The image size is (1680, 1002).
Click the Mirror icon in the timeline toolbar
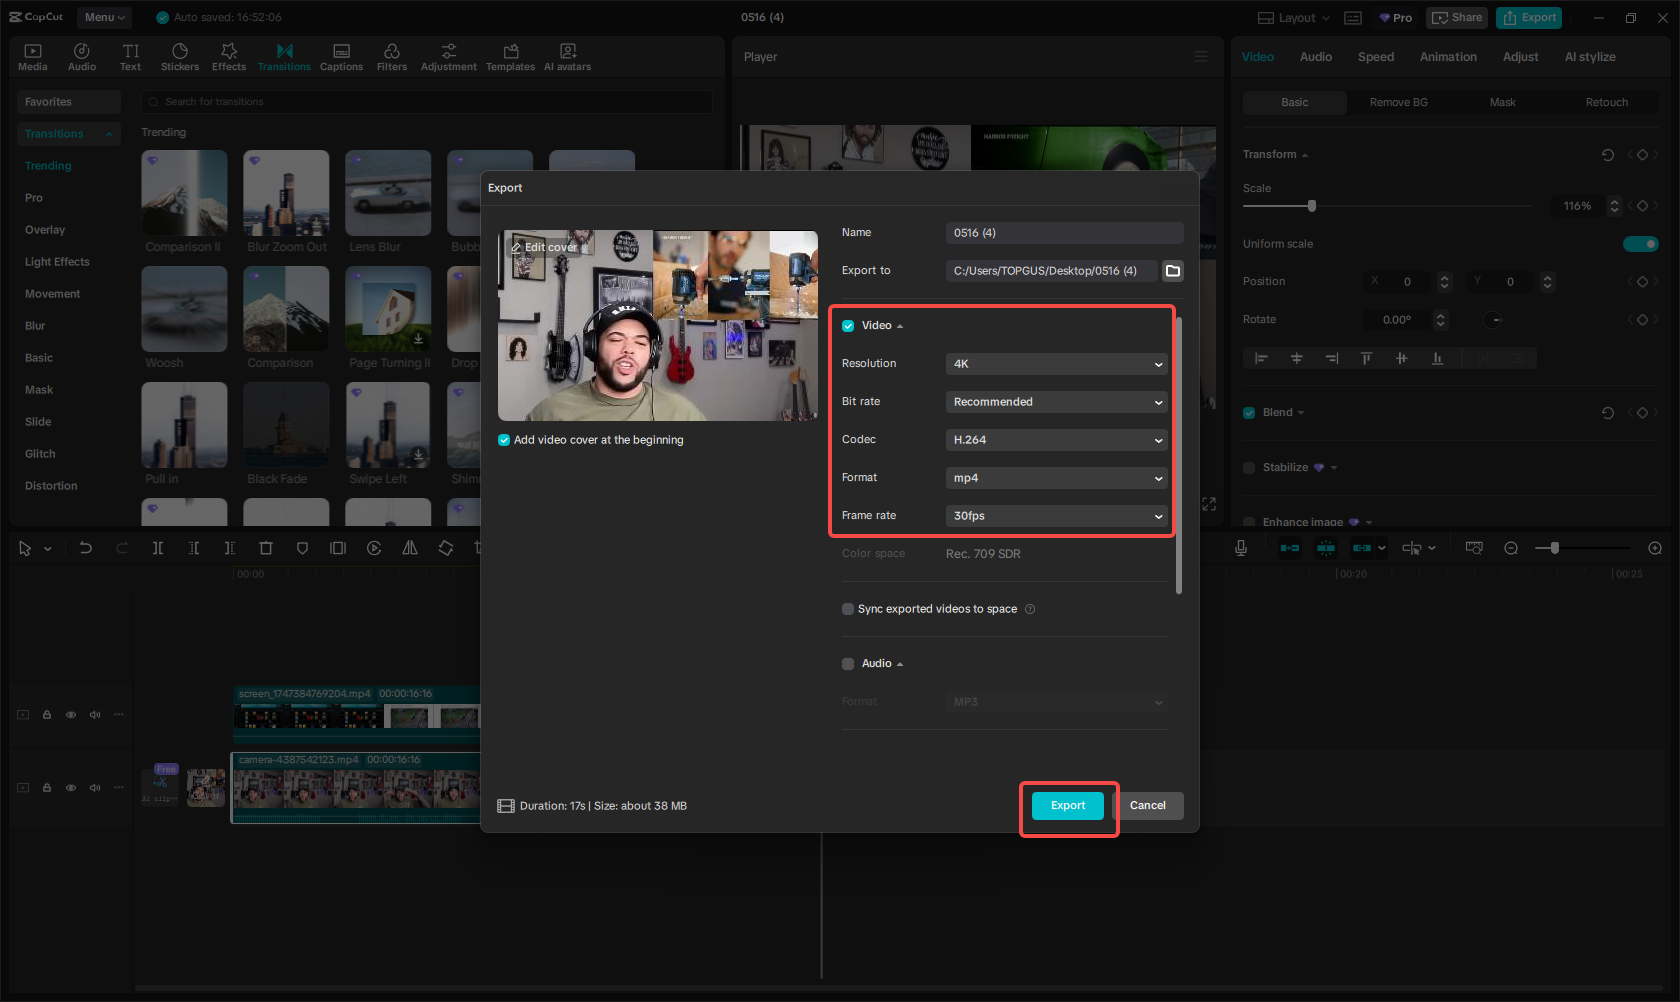[x=410, y=548]
